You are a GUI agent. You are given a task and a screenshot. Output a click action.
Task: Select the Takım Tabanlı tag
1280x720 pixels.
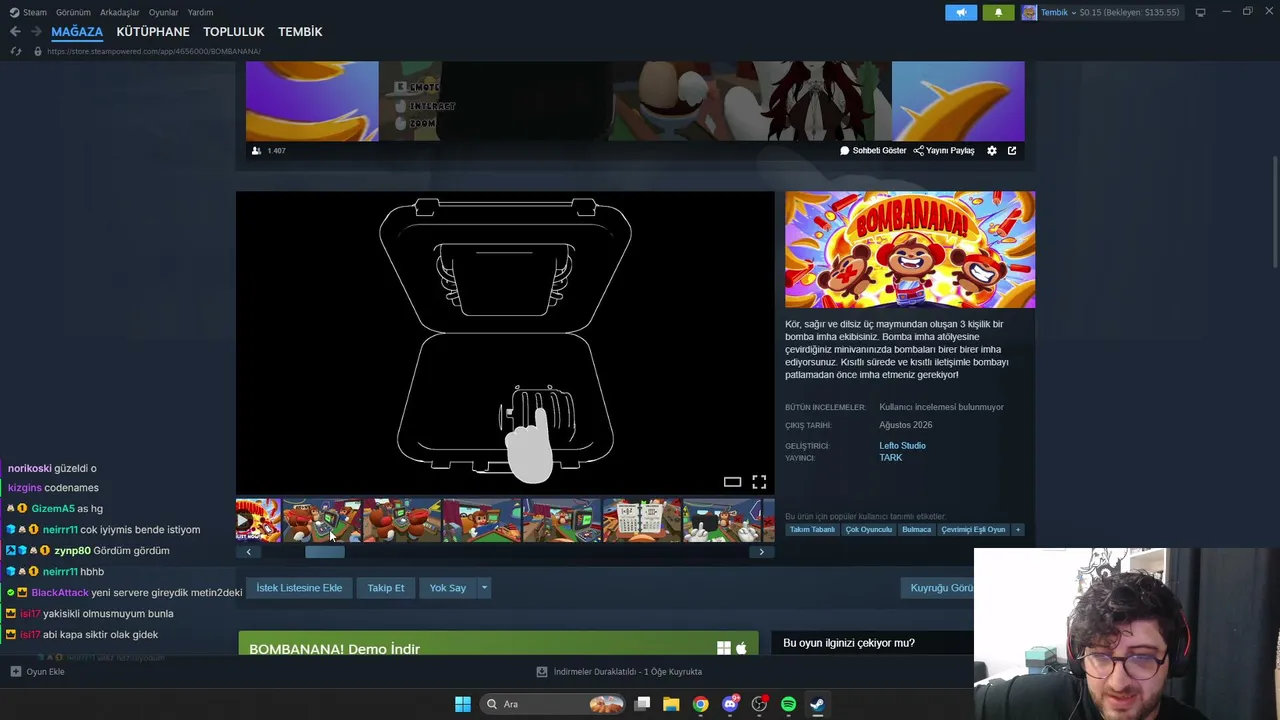pos(812,530)
